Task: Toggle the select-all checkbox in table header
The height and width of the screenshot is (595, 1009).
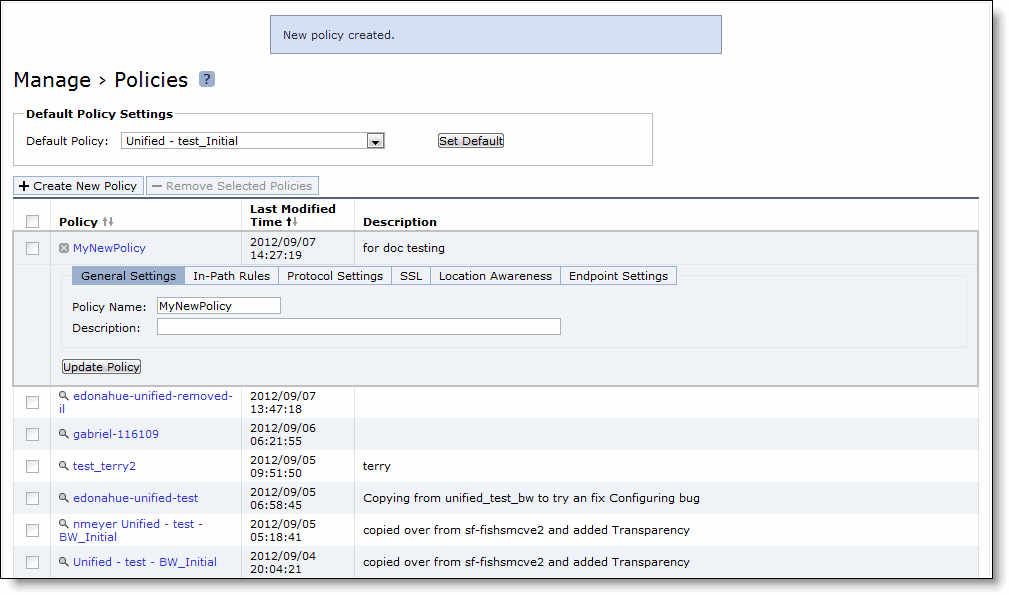Action: [x=33, y=221]
